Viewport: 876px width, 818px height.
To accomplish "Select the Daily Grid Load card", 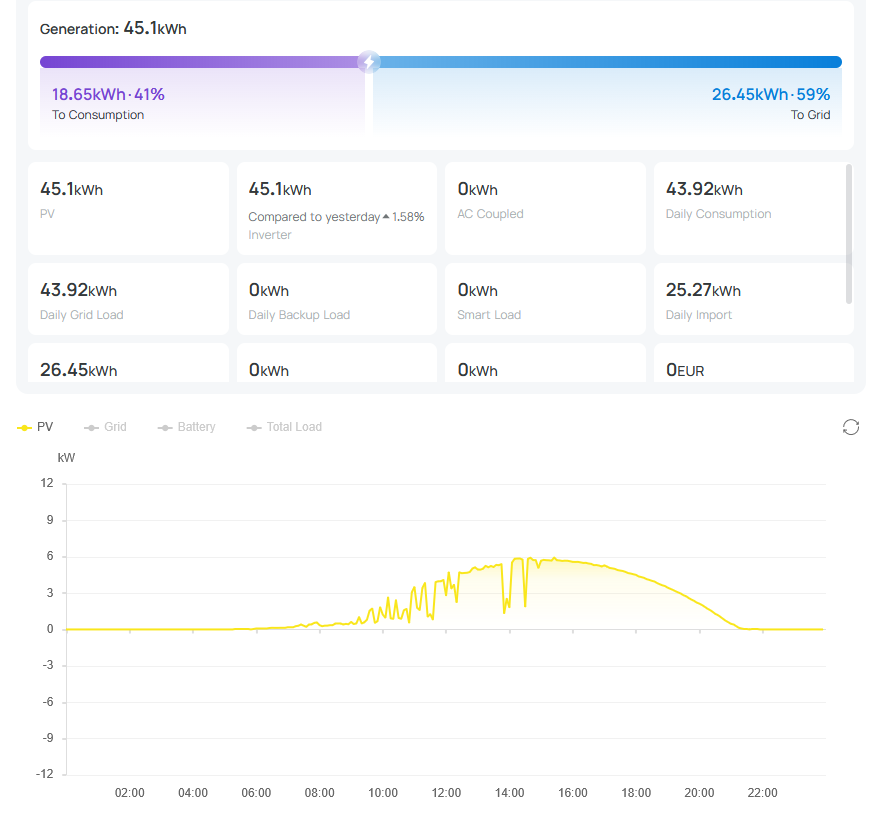I will (x=128, y=299).
